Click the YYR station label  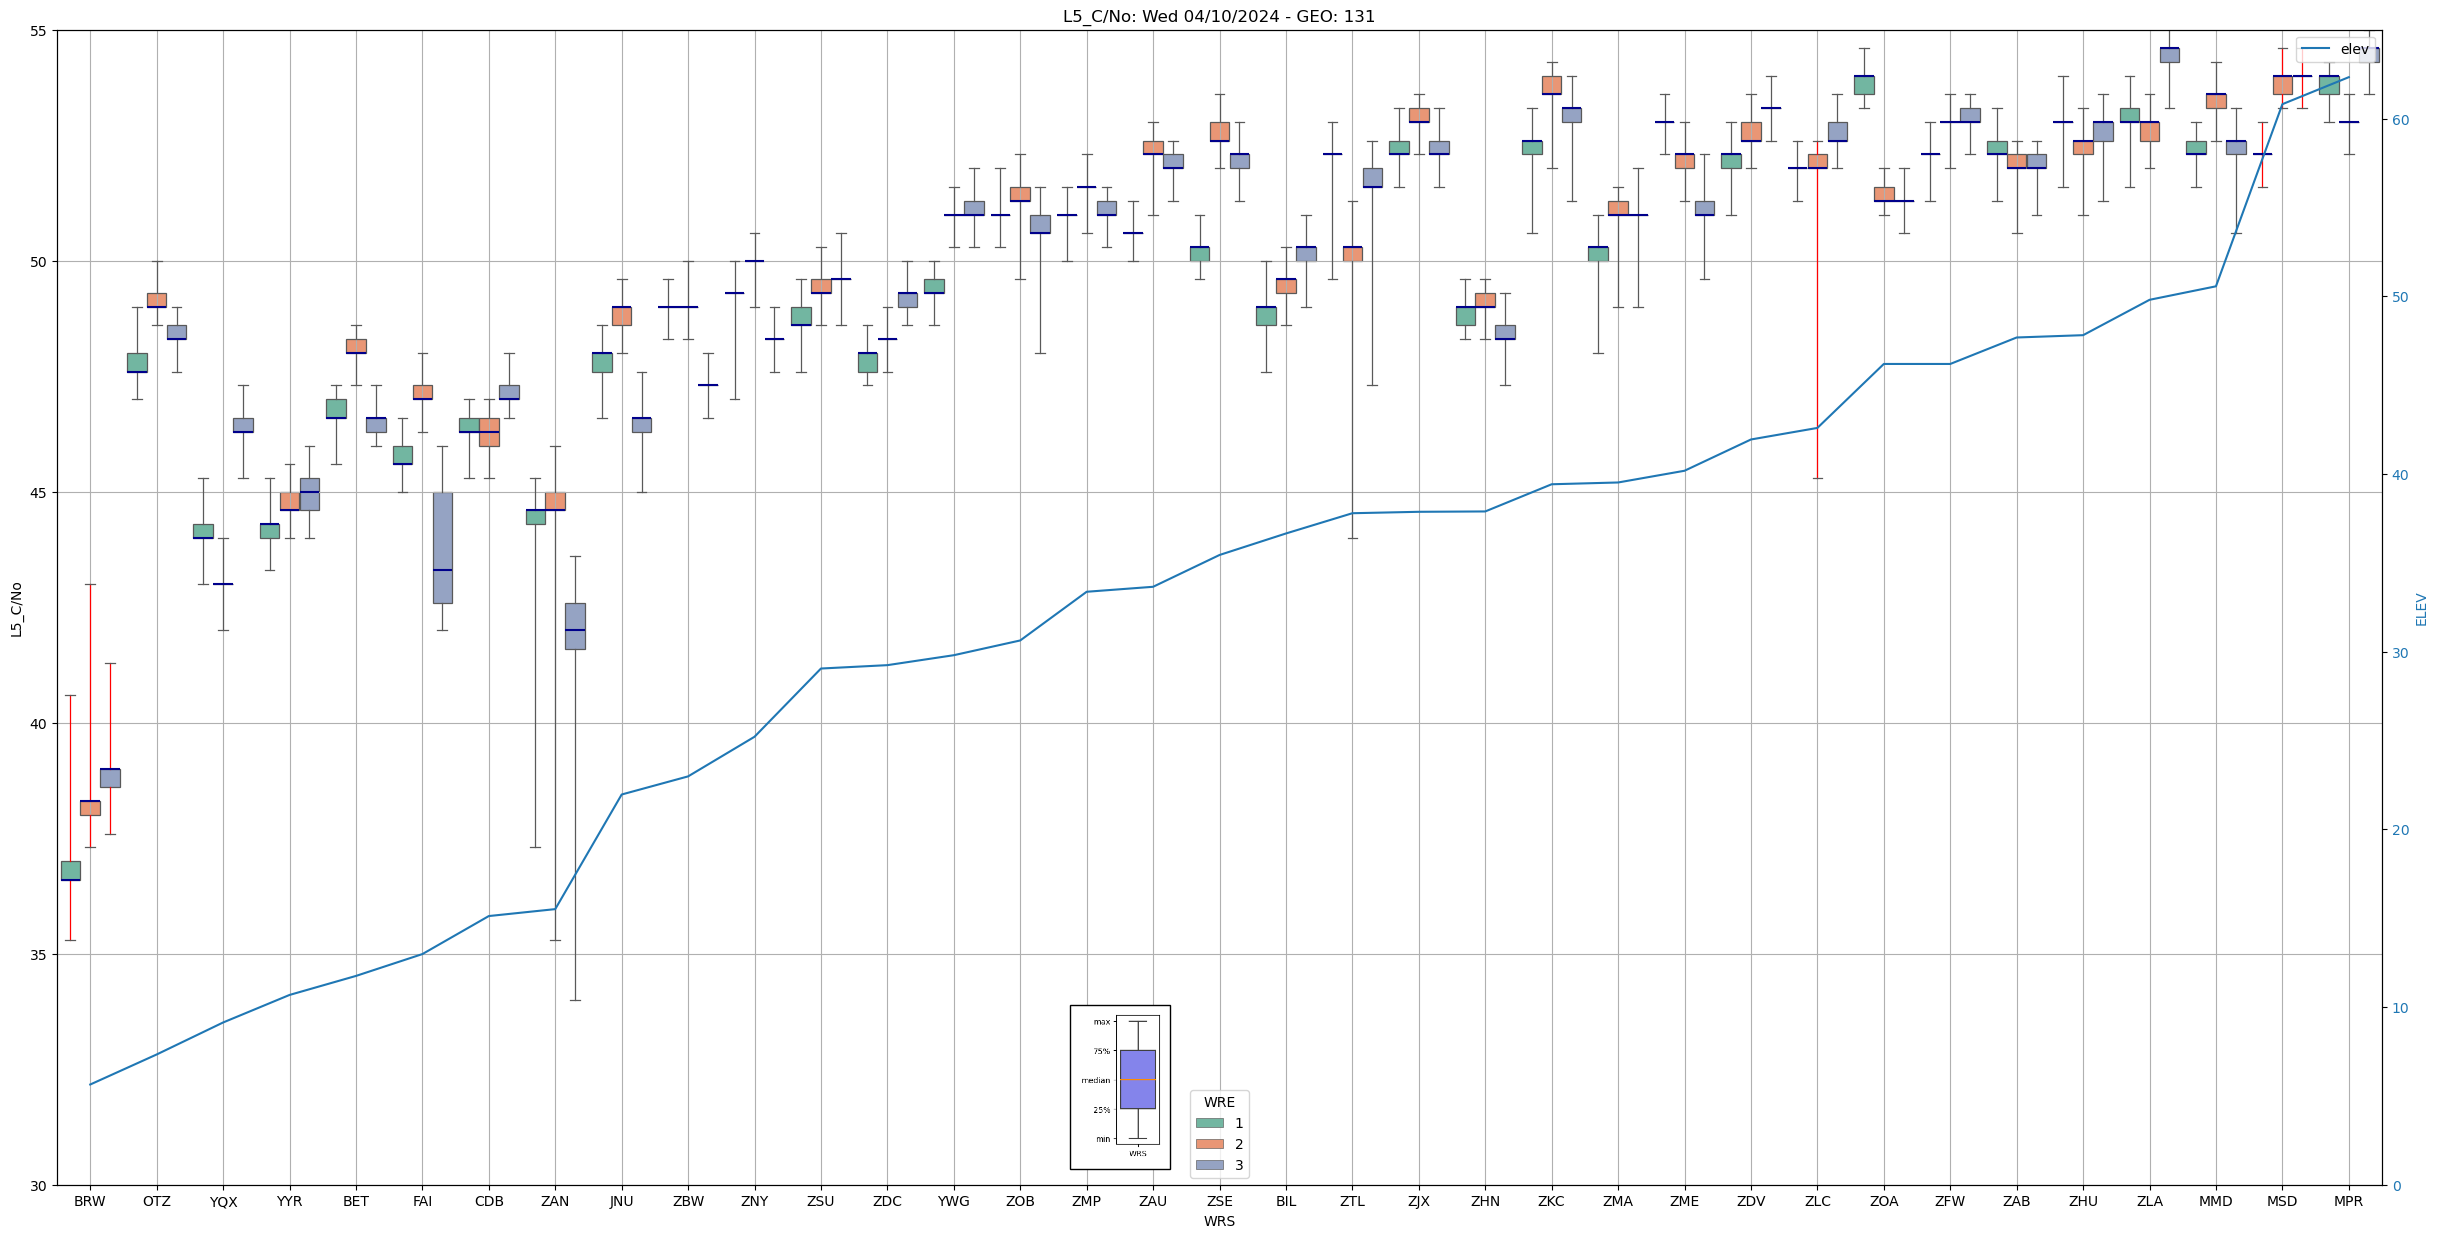tap(289, 1202)
